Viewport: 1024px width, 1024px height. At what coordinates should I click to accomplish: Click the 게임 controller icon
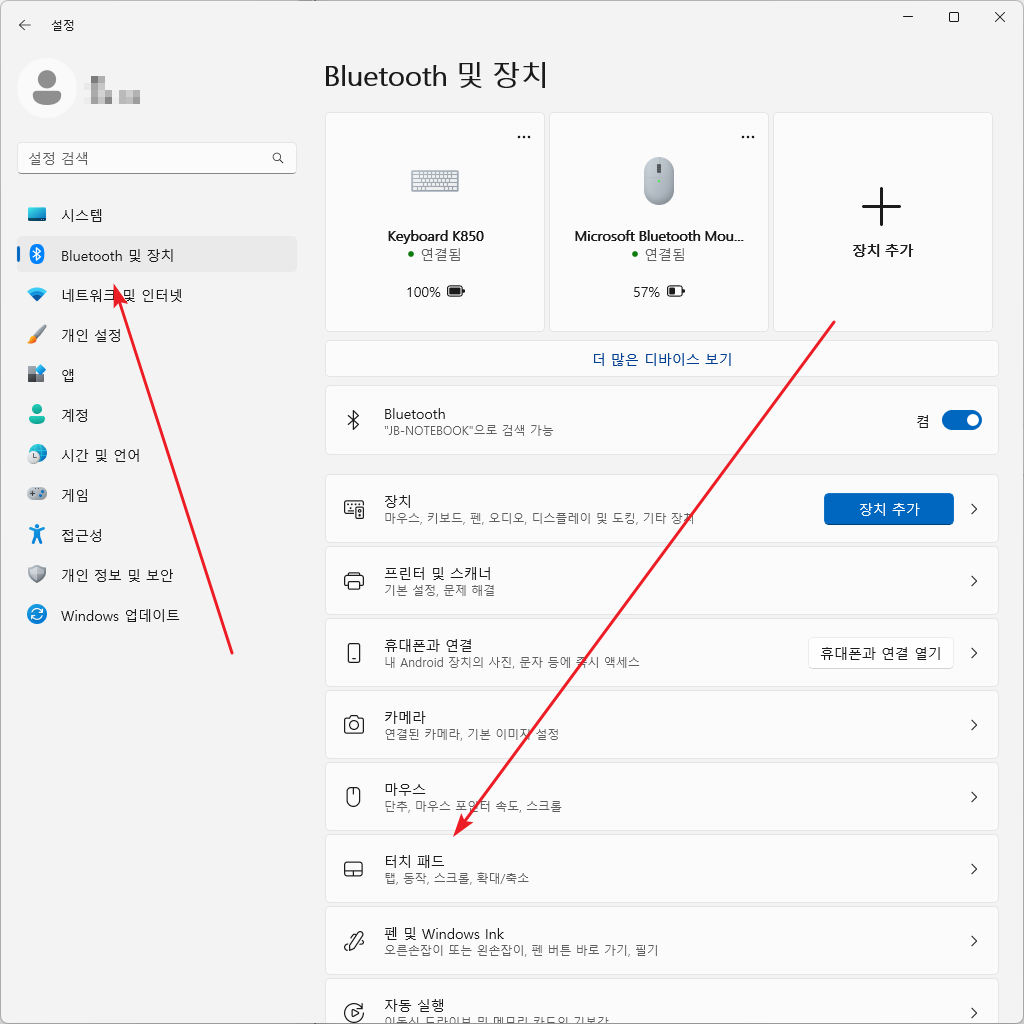37,494
